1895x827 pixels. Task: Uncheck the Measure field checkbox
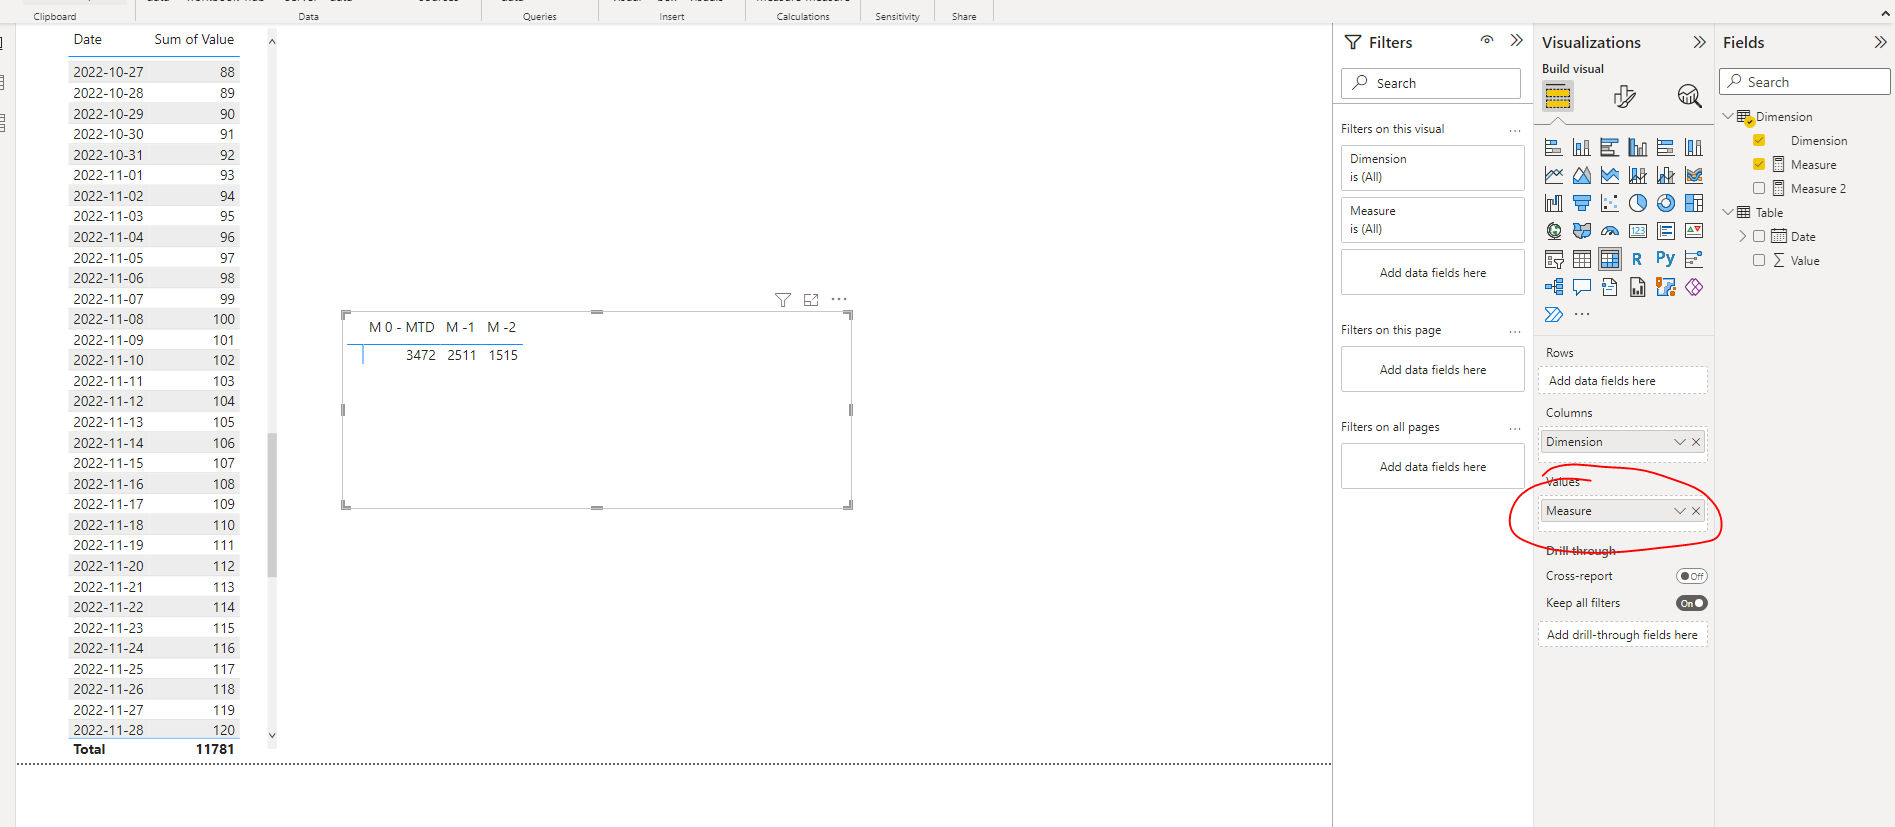pos(1759,164)
